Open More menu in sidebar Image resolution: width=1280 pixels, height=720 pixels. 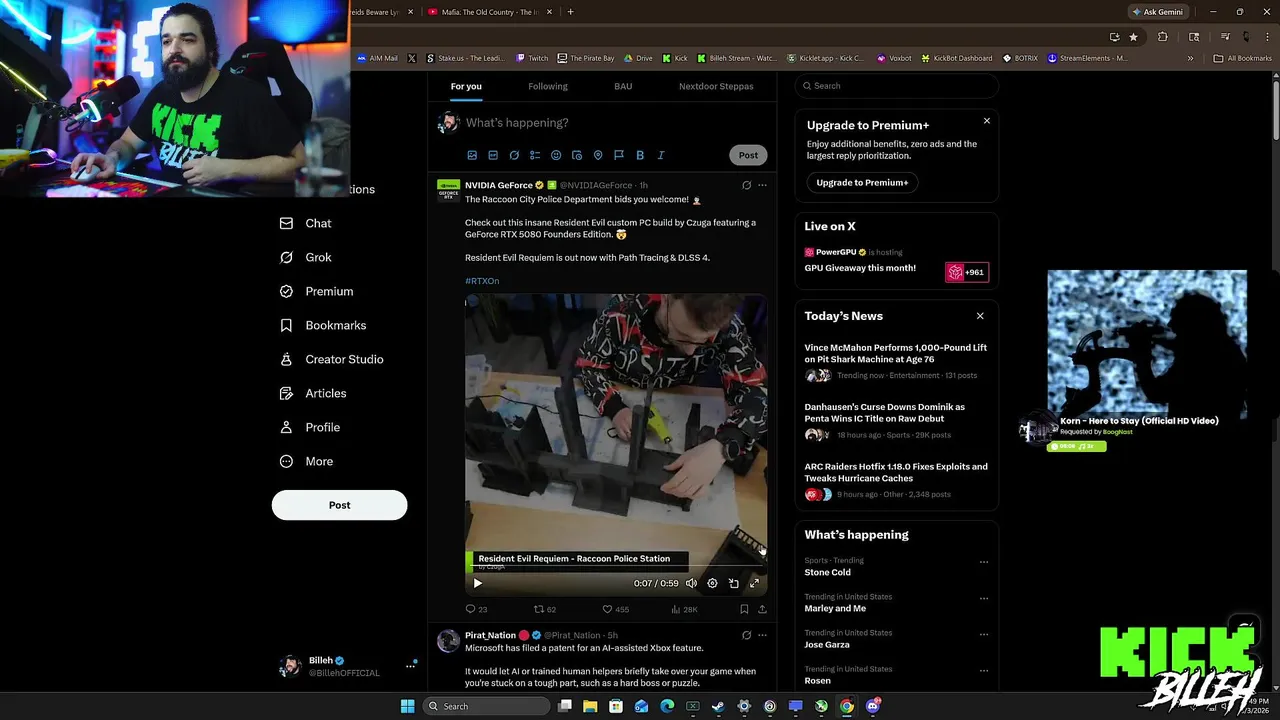click(306, 461)
